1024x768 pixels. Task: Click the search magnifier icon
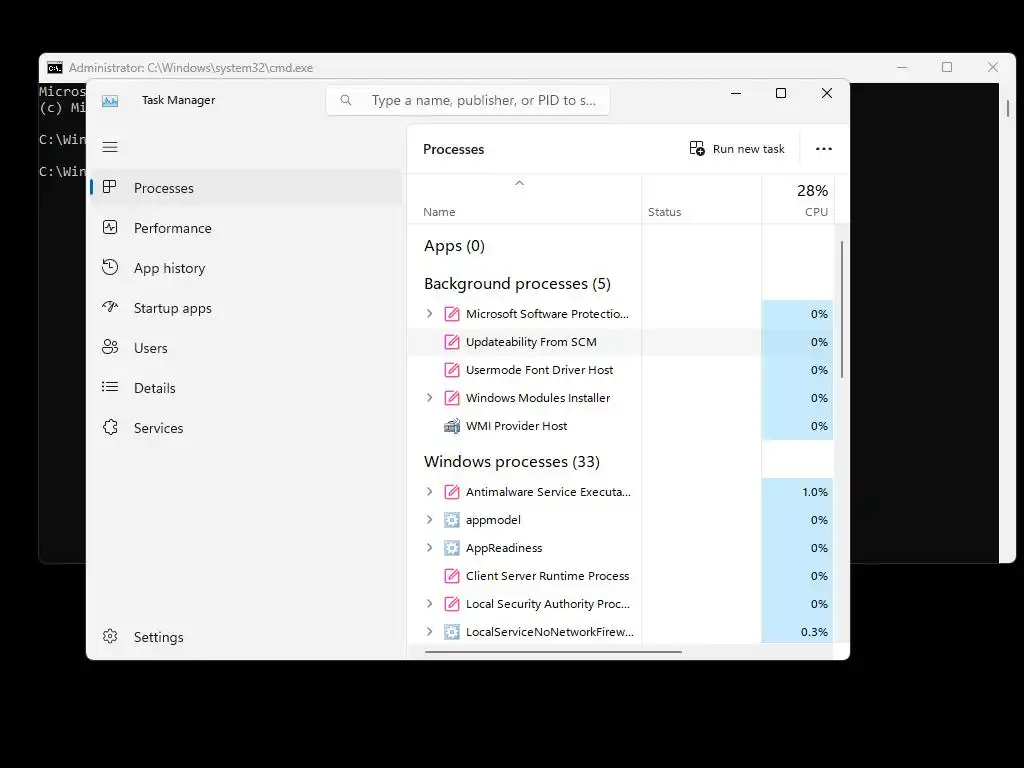pos(346,100)
